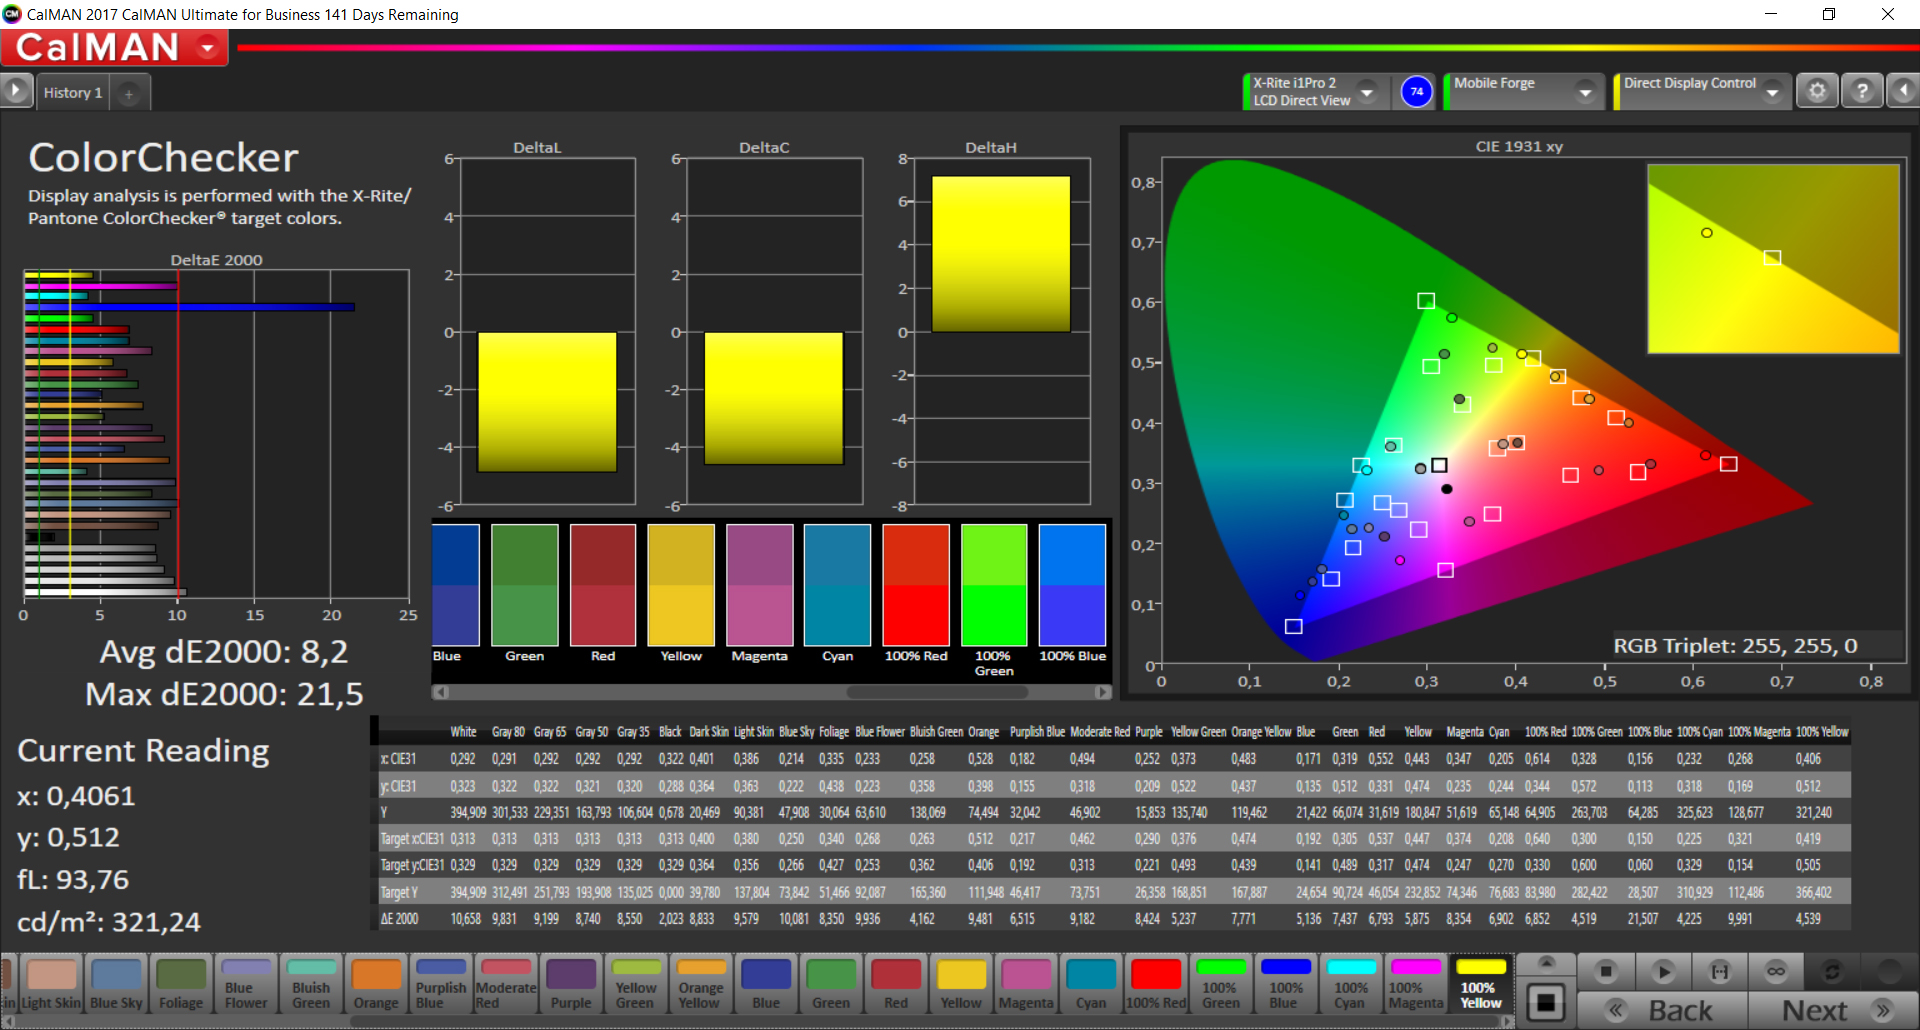Click the 'Max dE2000: 21,5' readout
Screen dimensions: 1920x1030
(x=224, y=694)
